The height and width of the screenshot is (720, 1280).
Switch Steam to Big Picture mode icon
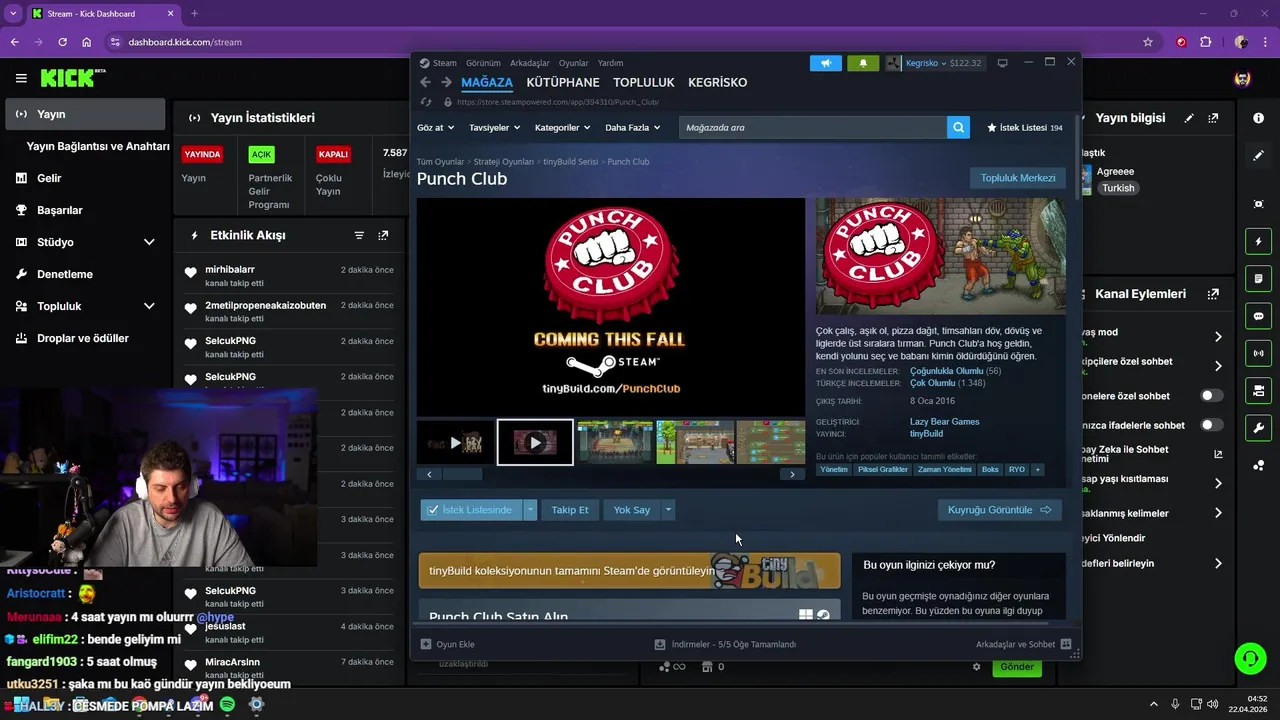(1003, 63)
